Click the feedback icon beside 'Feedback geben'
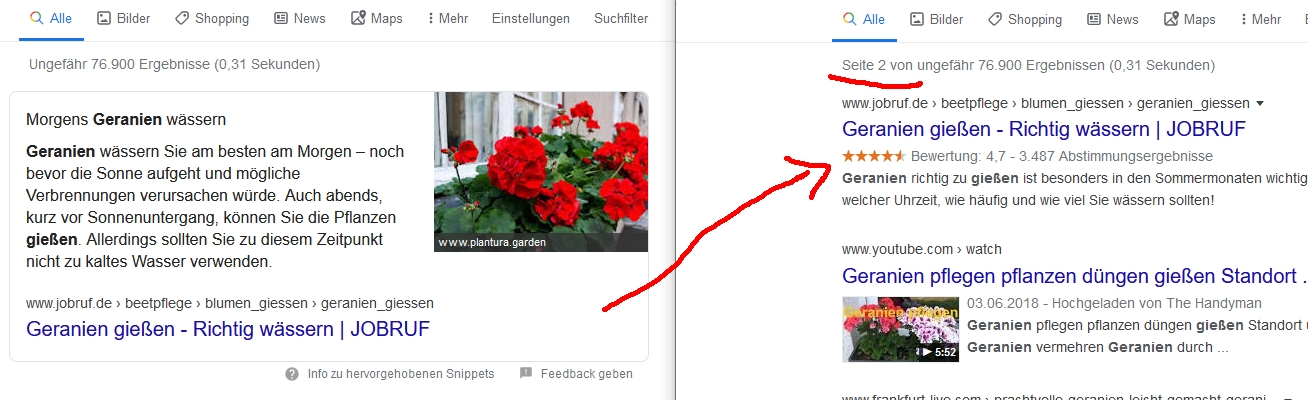 point(526,374)
